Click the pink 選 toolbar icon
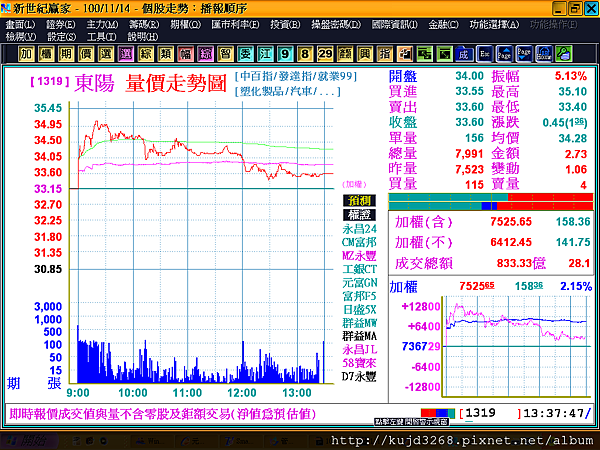The height and width of the screenshot is (450, 600). [x=126, y=54]
